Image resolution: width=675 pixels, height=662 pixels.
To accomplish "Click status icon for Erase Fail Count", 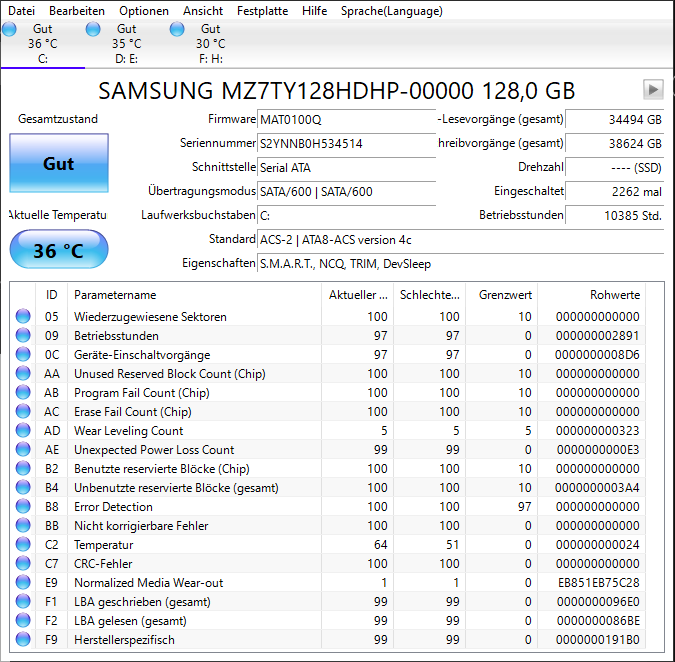I will coord(23,411).
